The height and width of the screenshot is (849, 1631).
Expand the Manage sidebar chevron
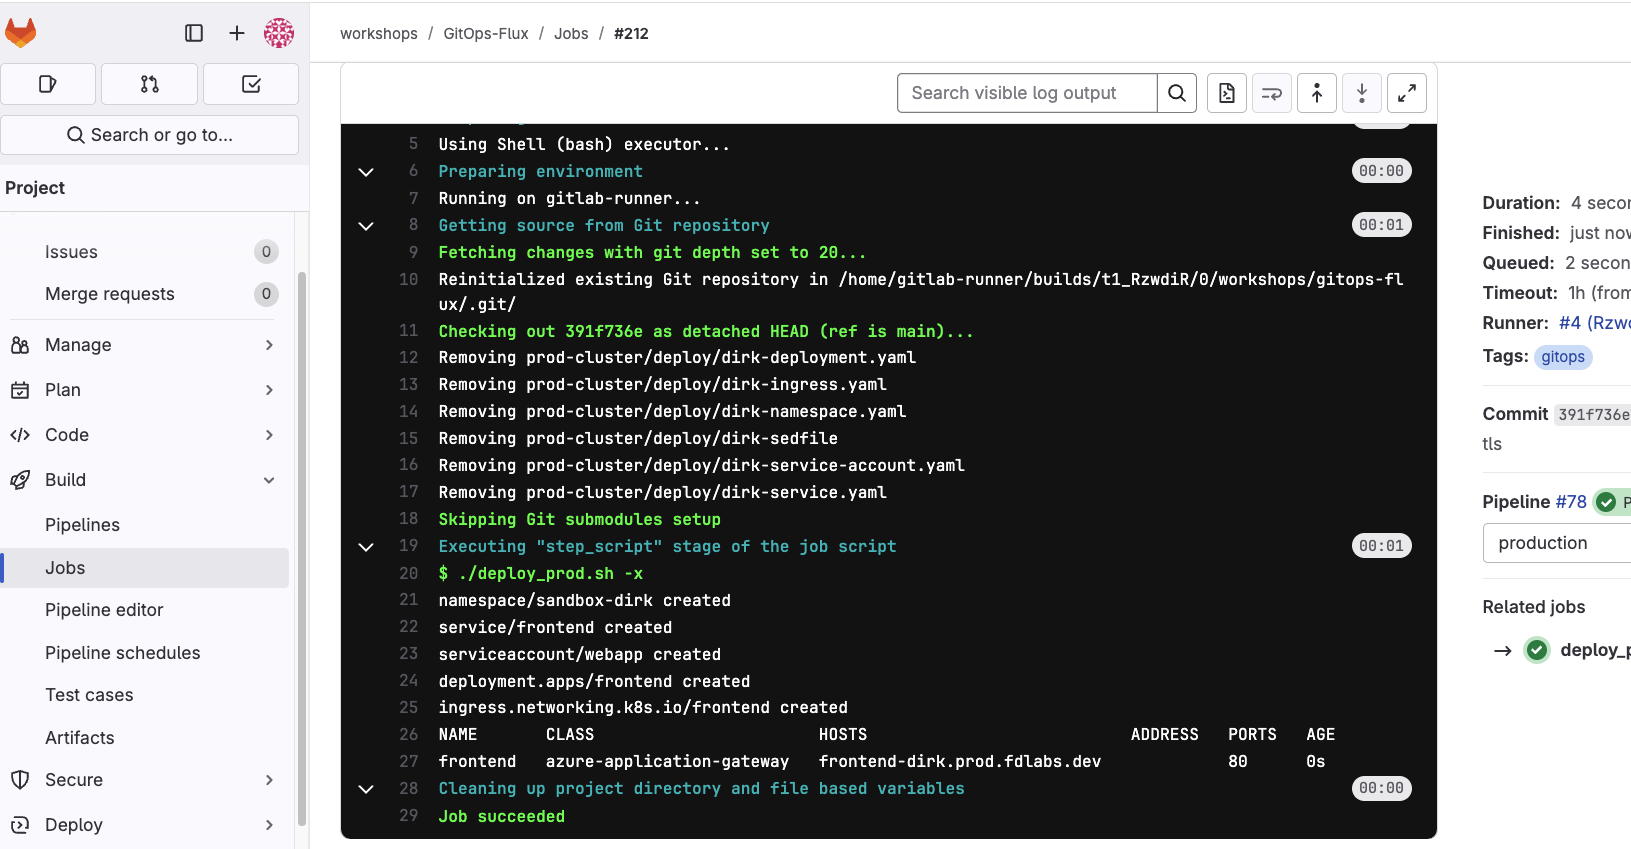coord(269,345)
